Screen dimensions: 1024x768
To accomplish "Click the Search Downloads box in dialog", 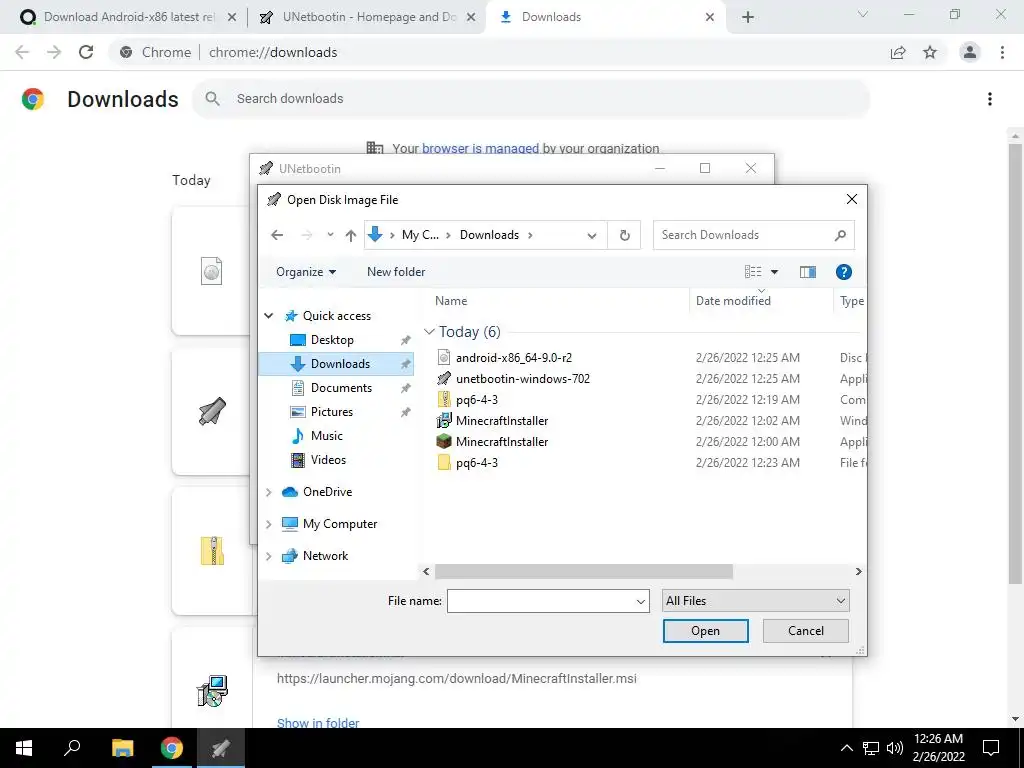I will tap(754, 235).
